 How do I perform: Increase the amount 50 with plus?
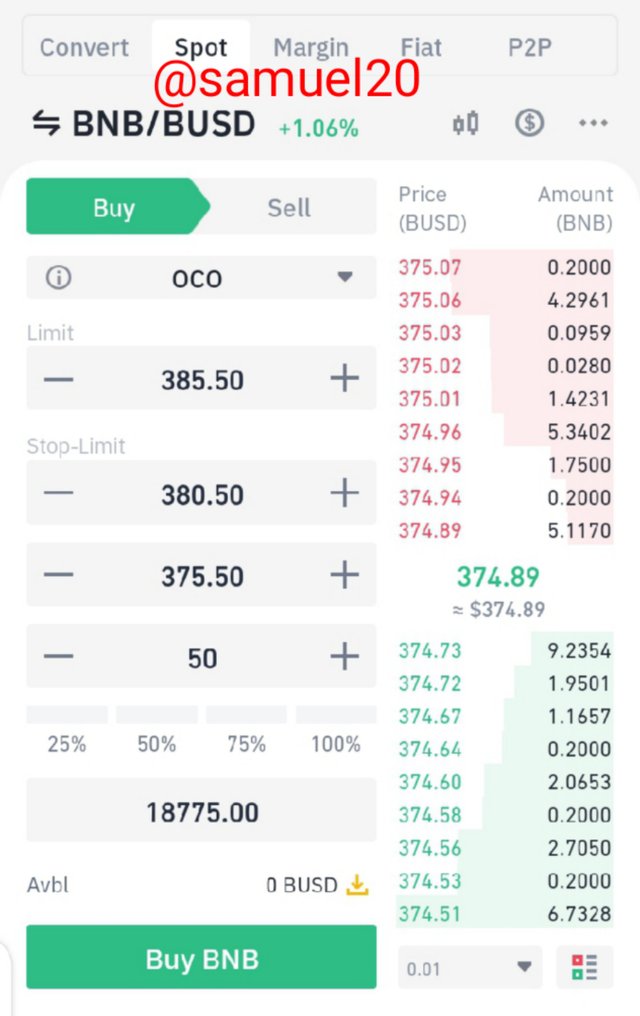345,656
